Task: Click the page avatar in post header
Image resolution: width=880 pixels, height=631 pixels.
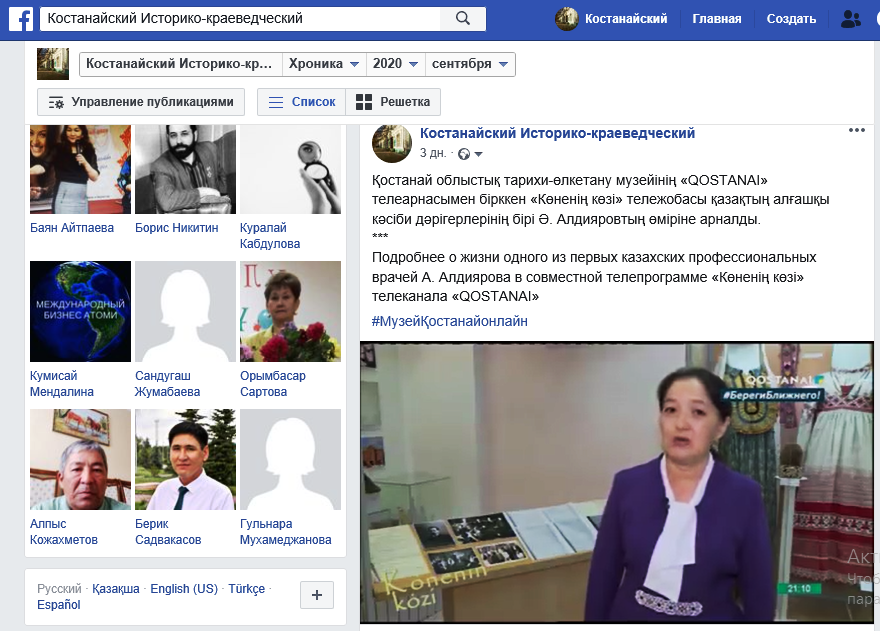Action: (392, 143)
